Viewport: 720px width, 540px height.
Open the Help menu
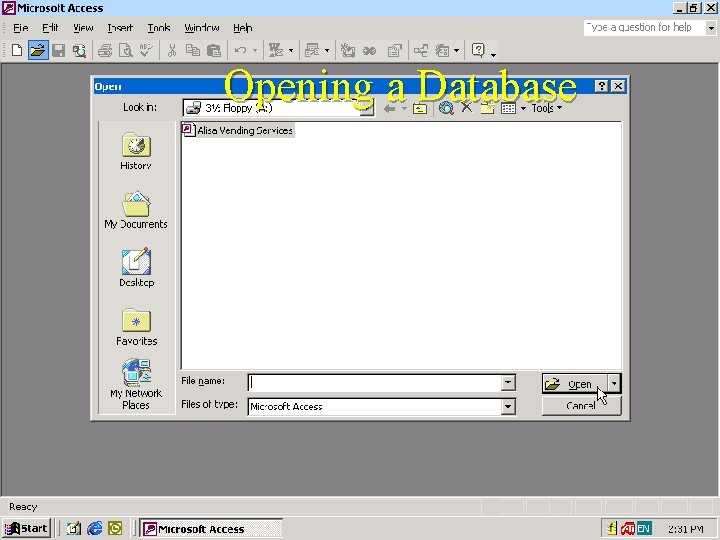point(242,28)
